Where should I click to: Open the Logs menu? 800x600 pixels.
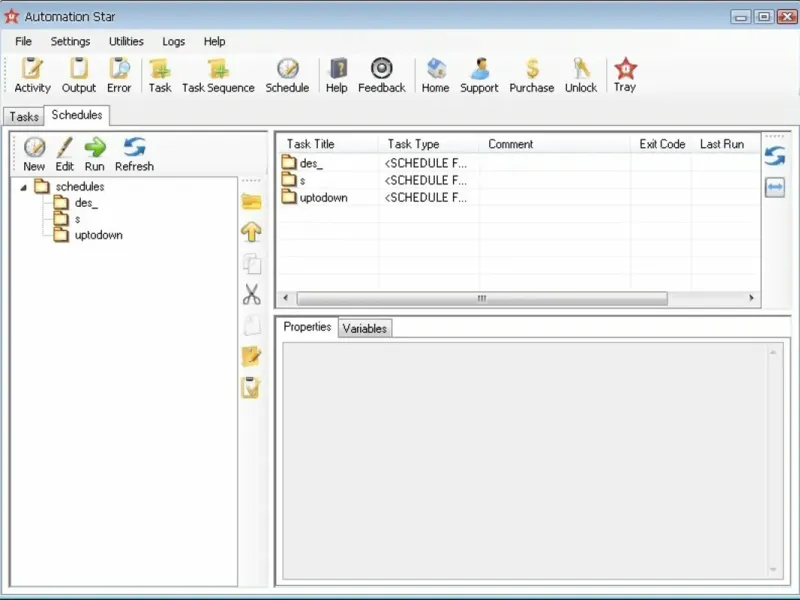click(x=173, y=41)
